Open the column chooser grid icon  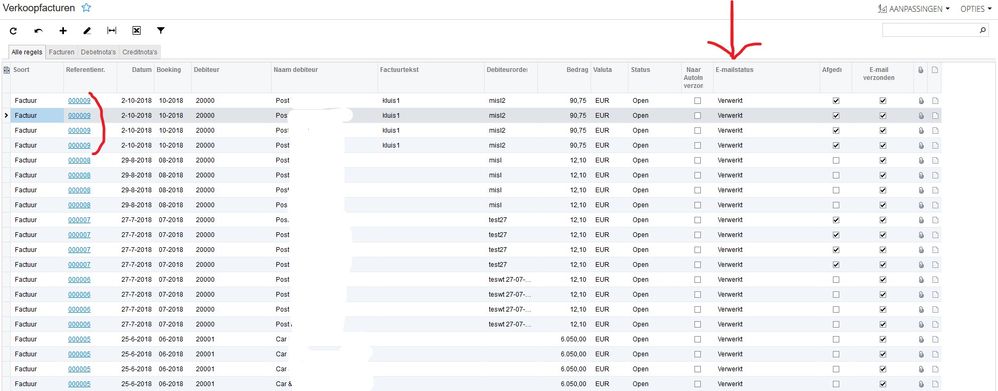[x=6, y=69]
